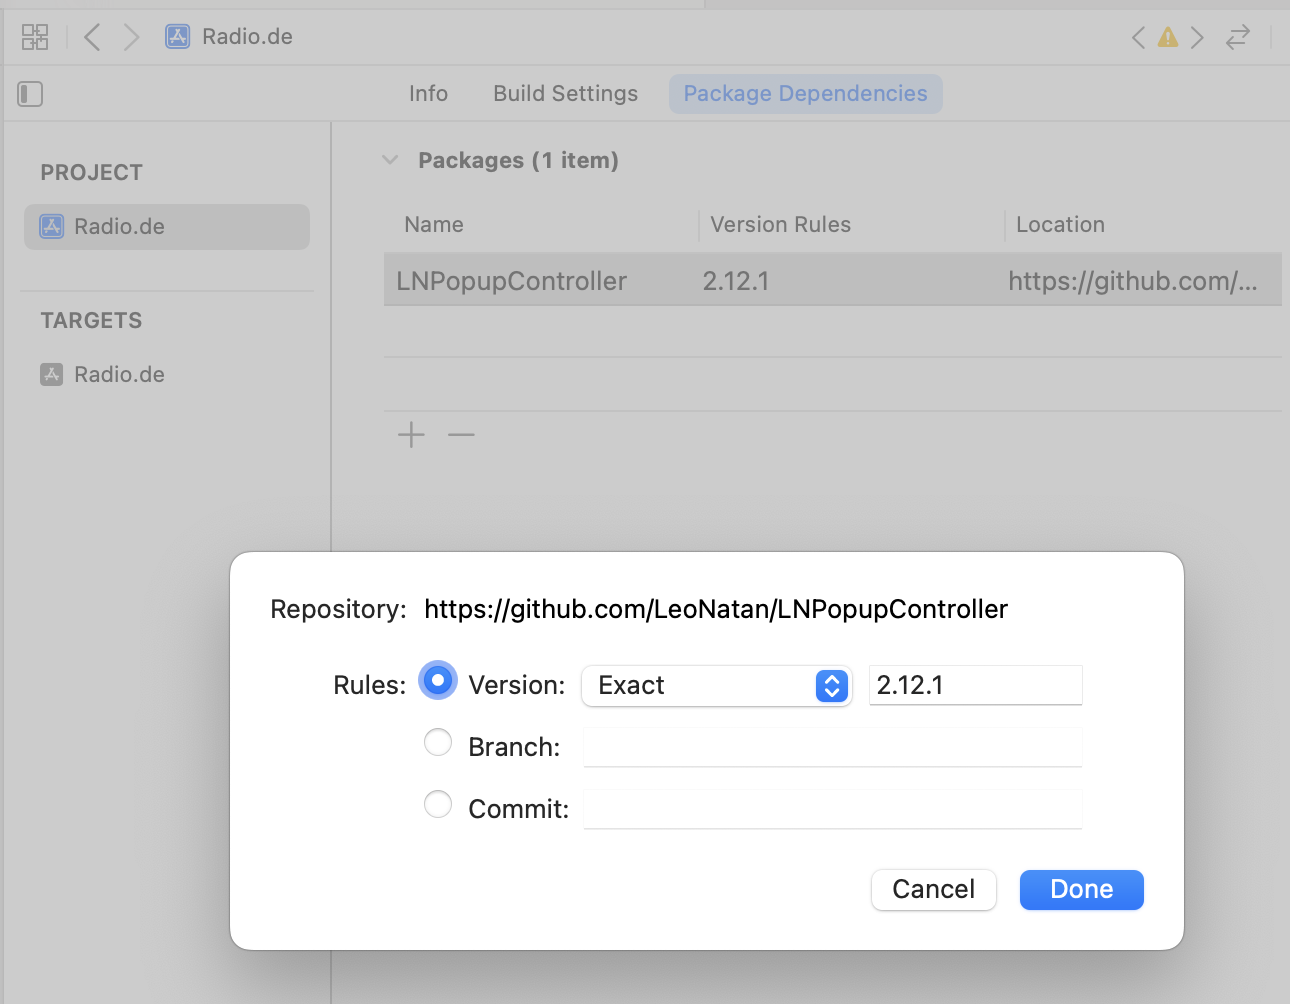Click the version number field 2.12.1
Image resolution: width=1290 pixels, height=1004 pixels.
click(976, 685)
